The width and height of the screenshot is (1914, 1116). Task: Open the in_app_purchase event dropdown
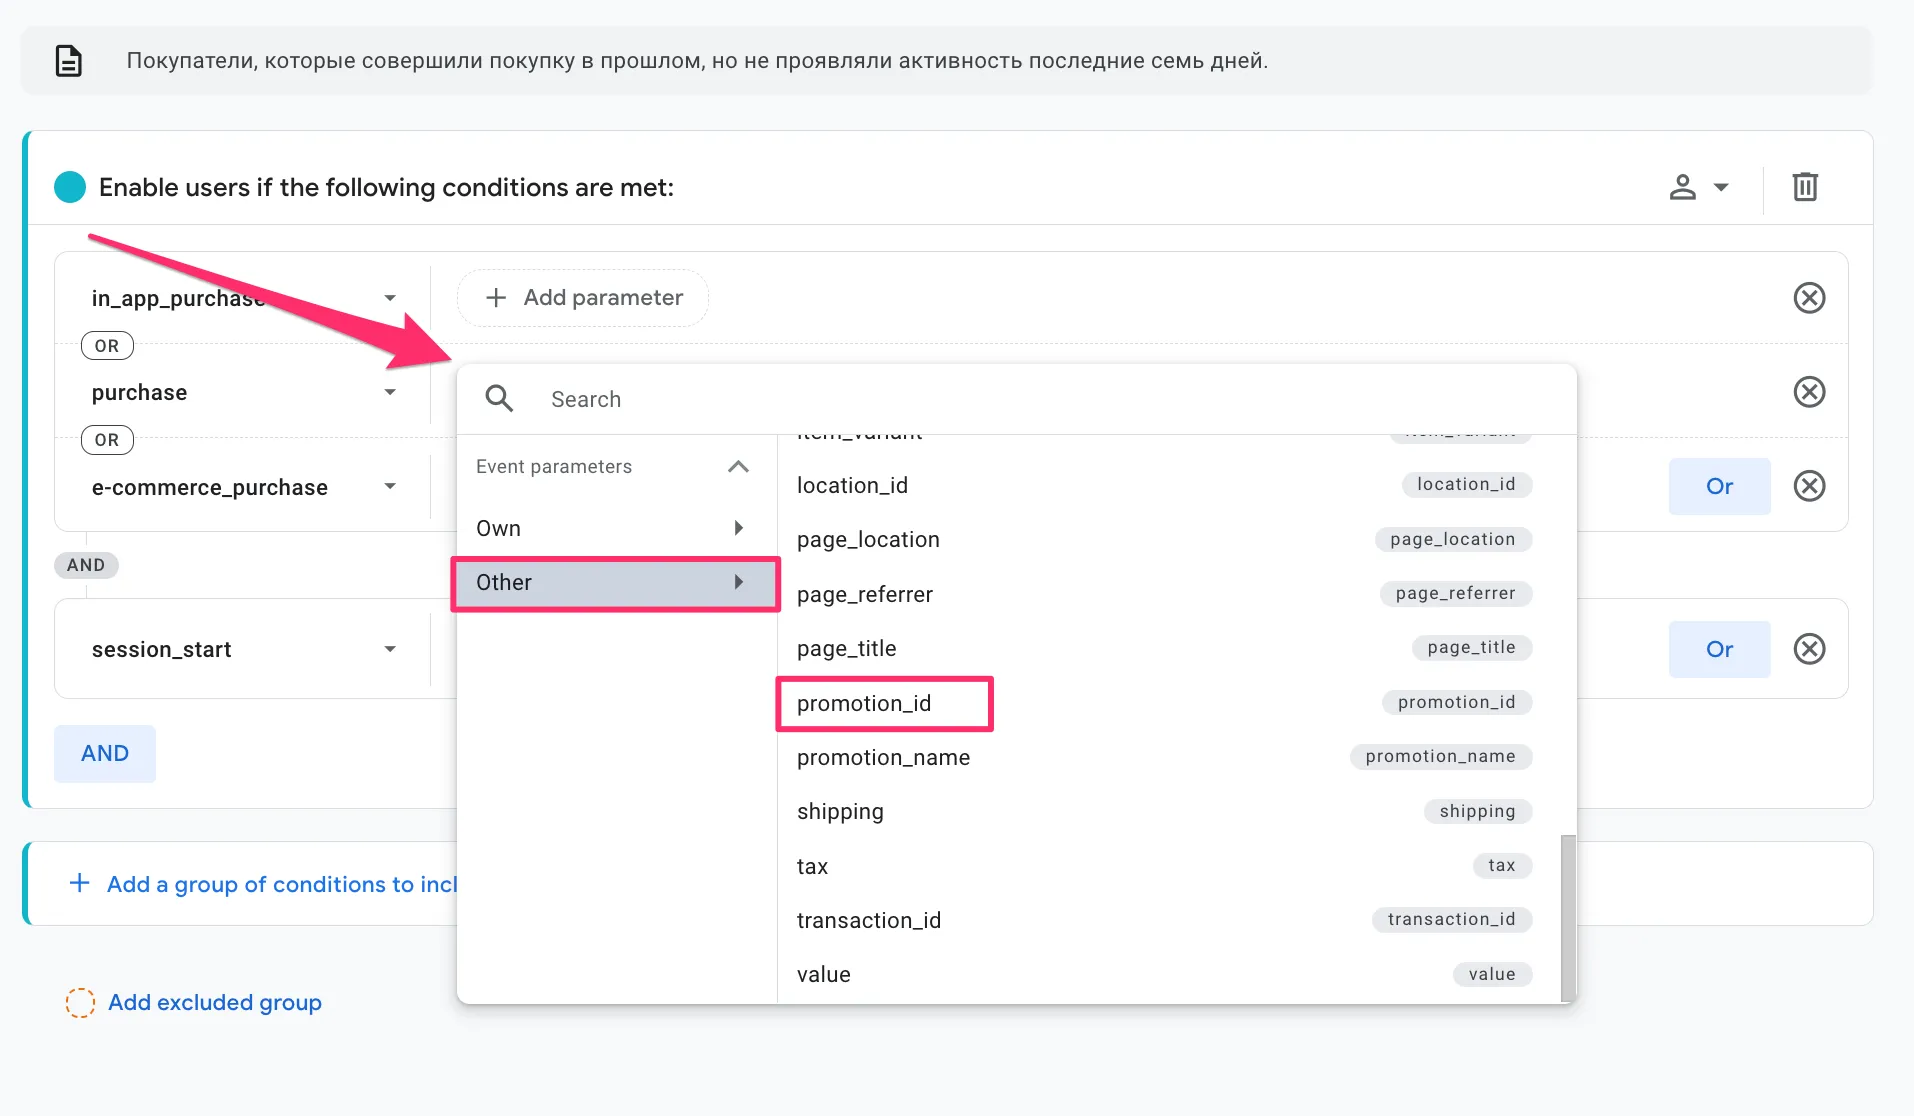389,298
